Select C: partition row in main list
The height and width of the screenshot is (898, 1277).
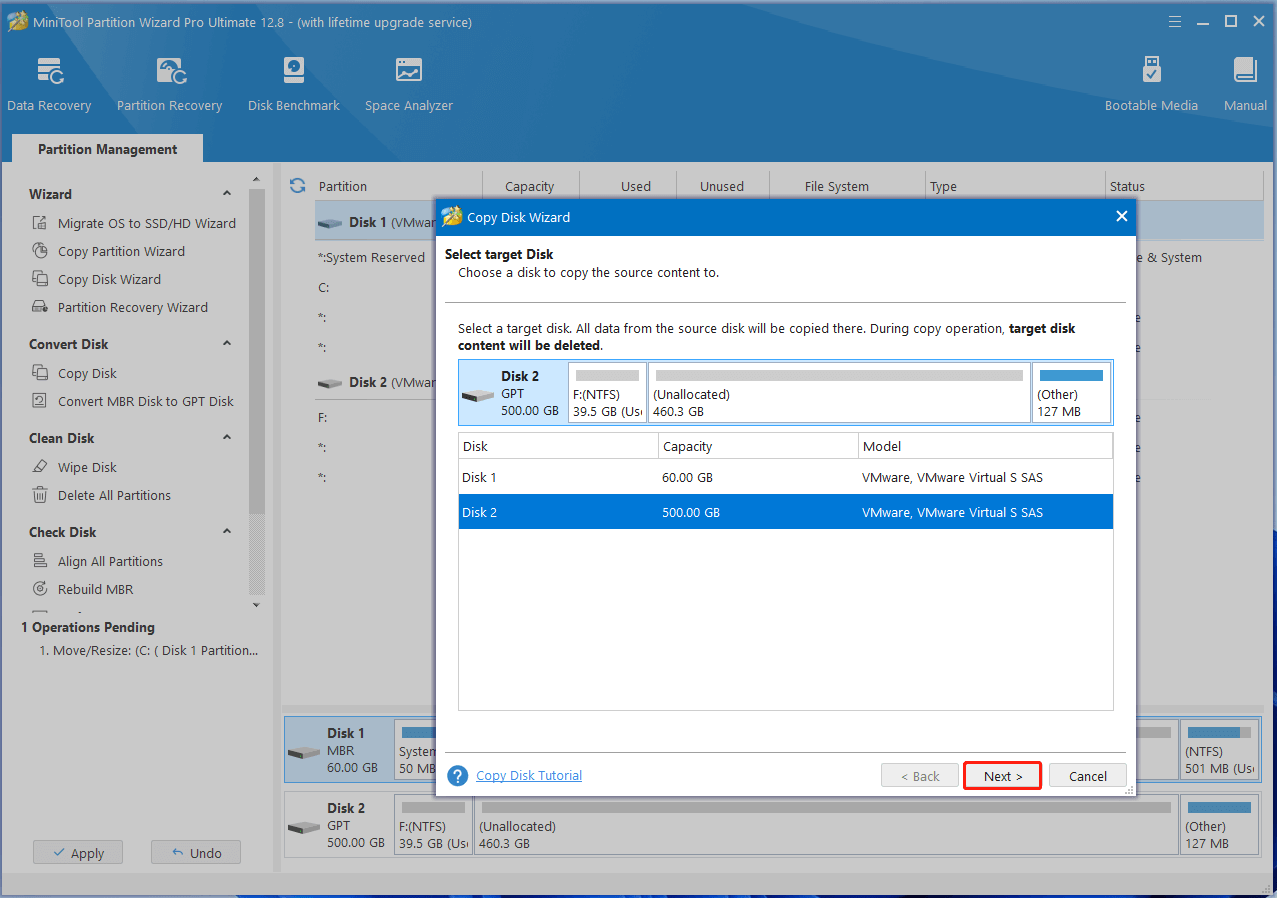point(375,287)
